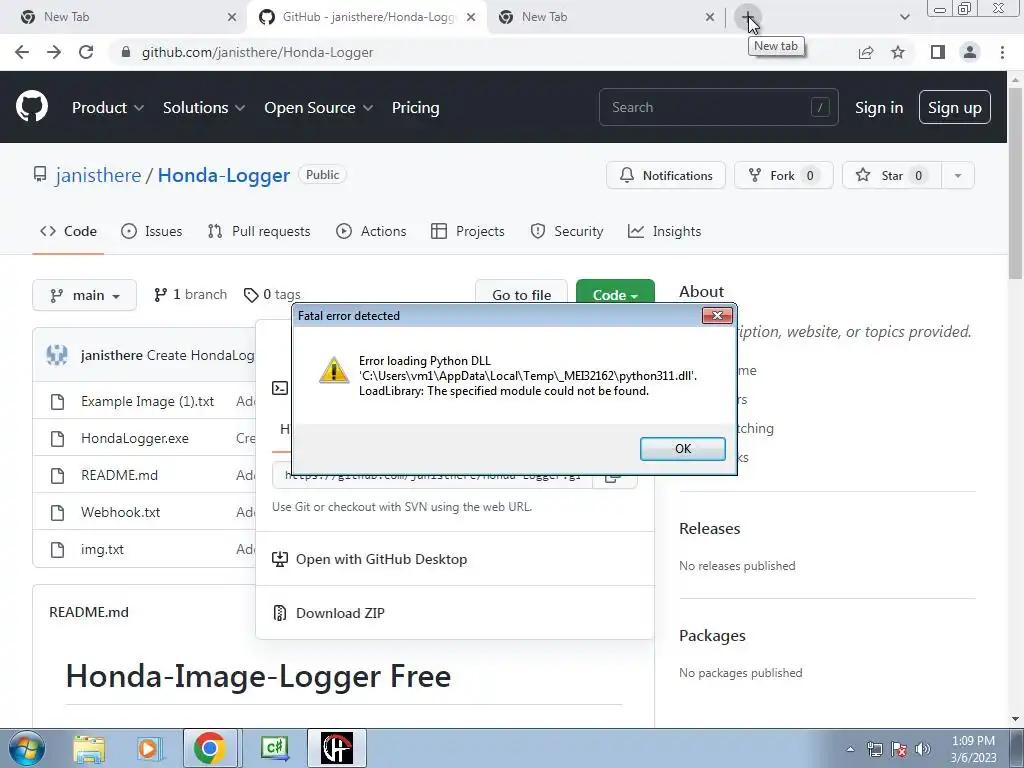
Task: Open the janisthere owner link
Action: click(98, 175)
